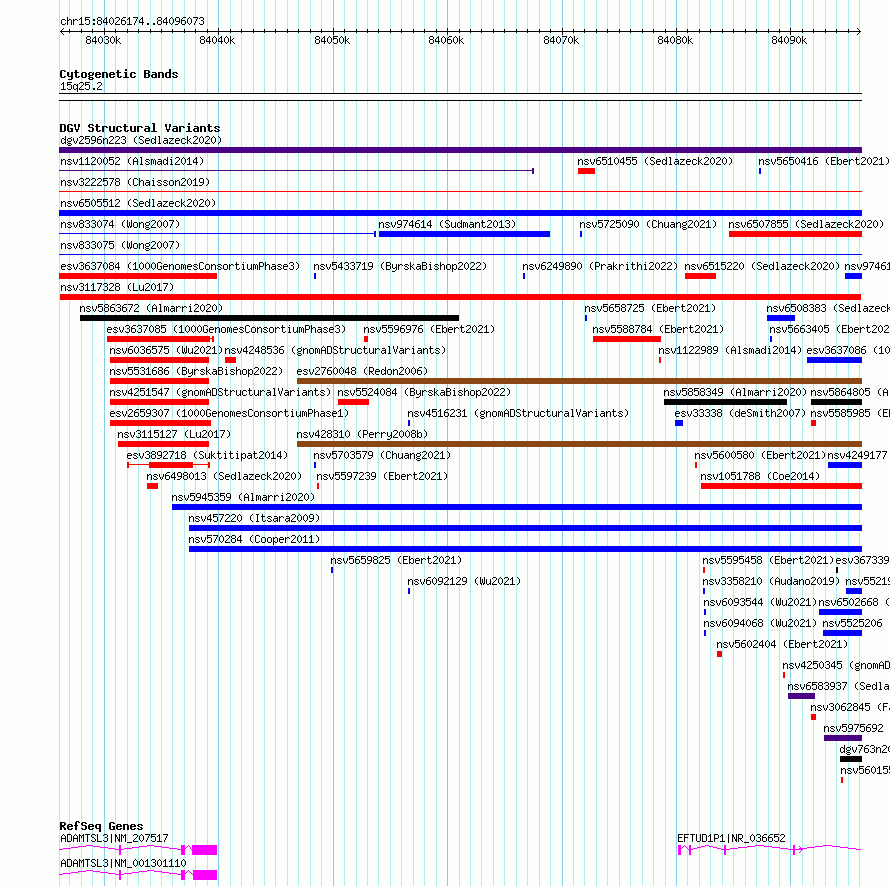The width and height of the screenshot is (890, 886).
Task: Click the 15q25.2 cytogenetic band label
Action: pos(81,86)
